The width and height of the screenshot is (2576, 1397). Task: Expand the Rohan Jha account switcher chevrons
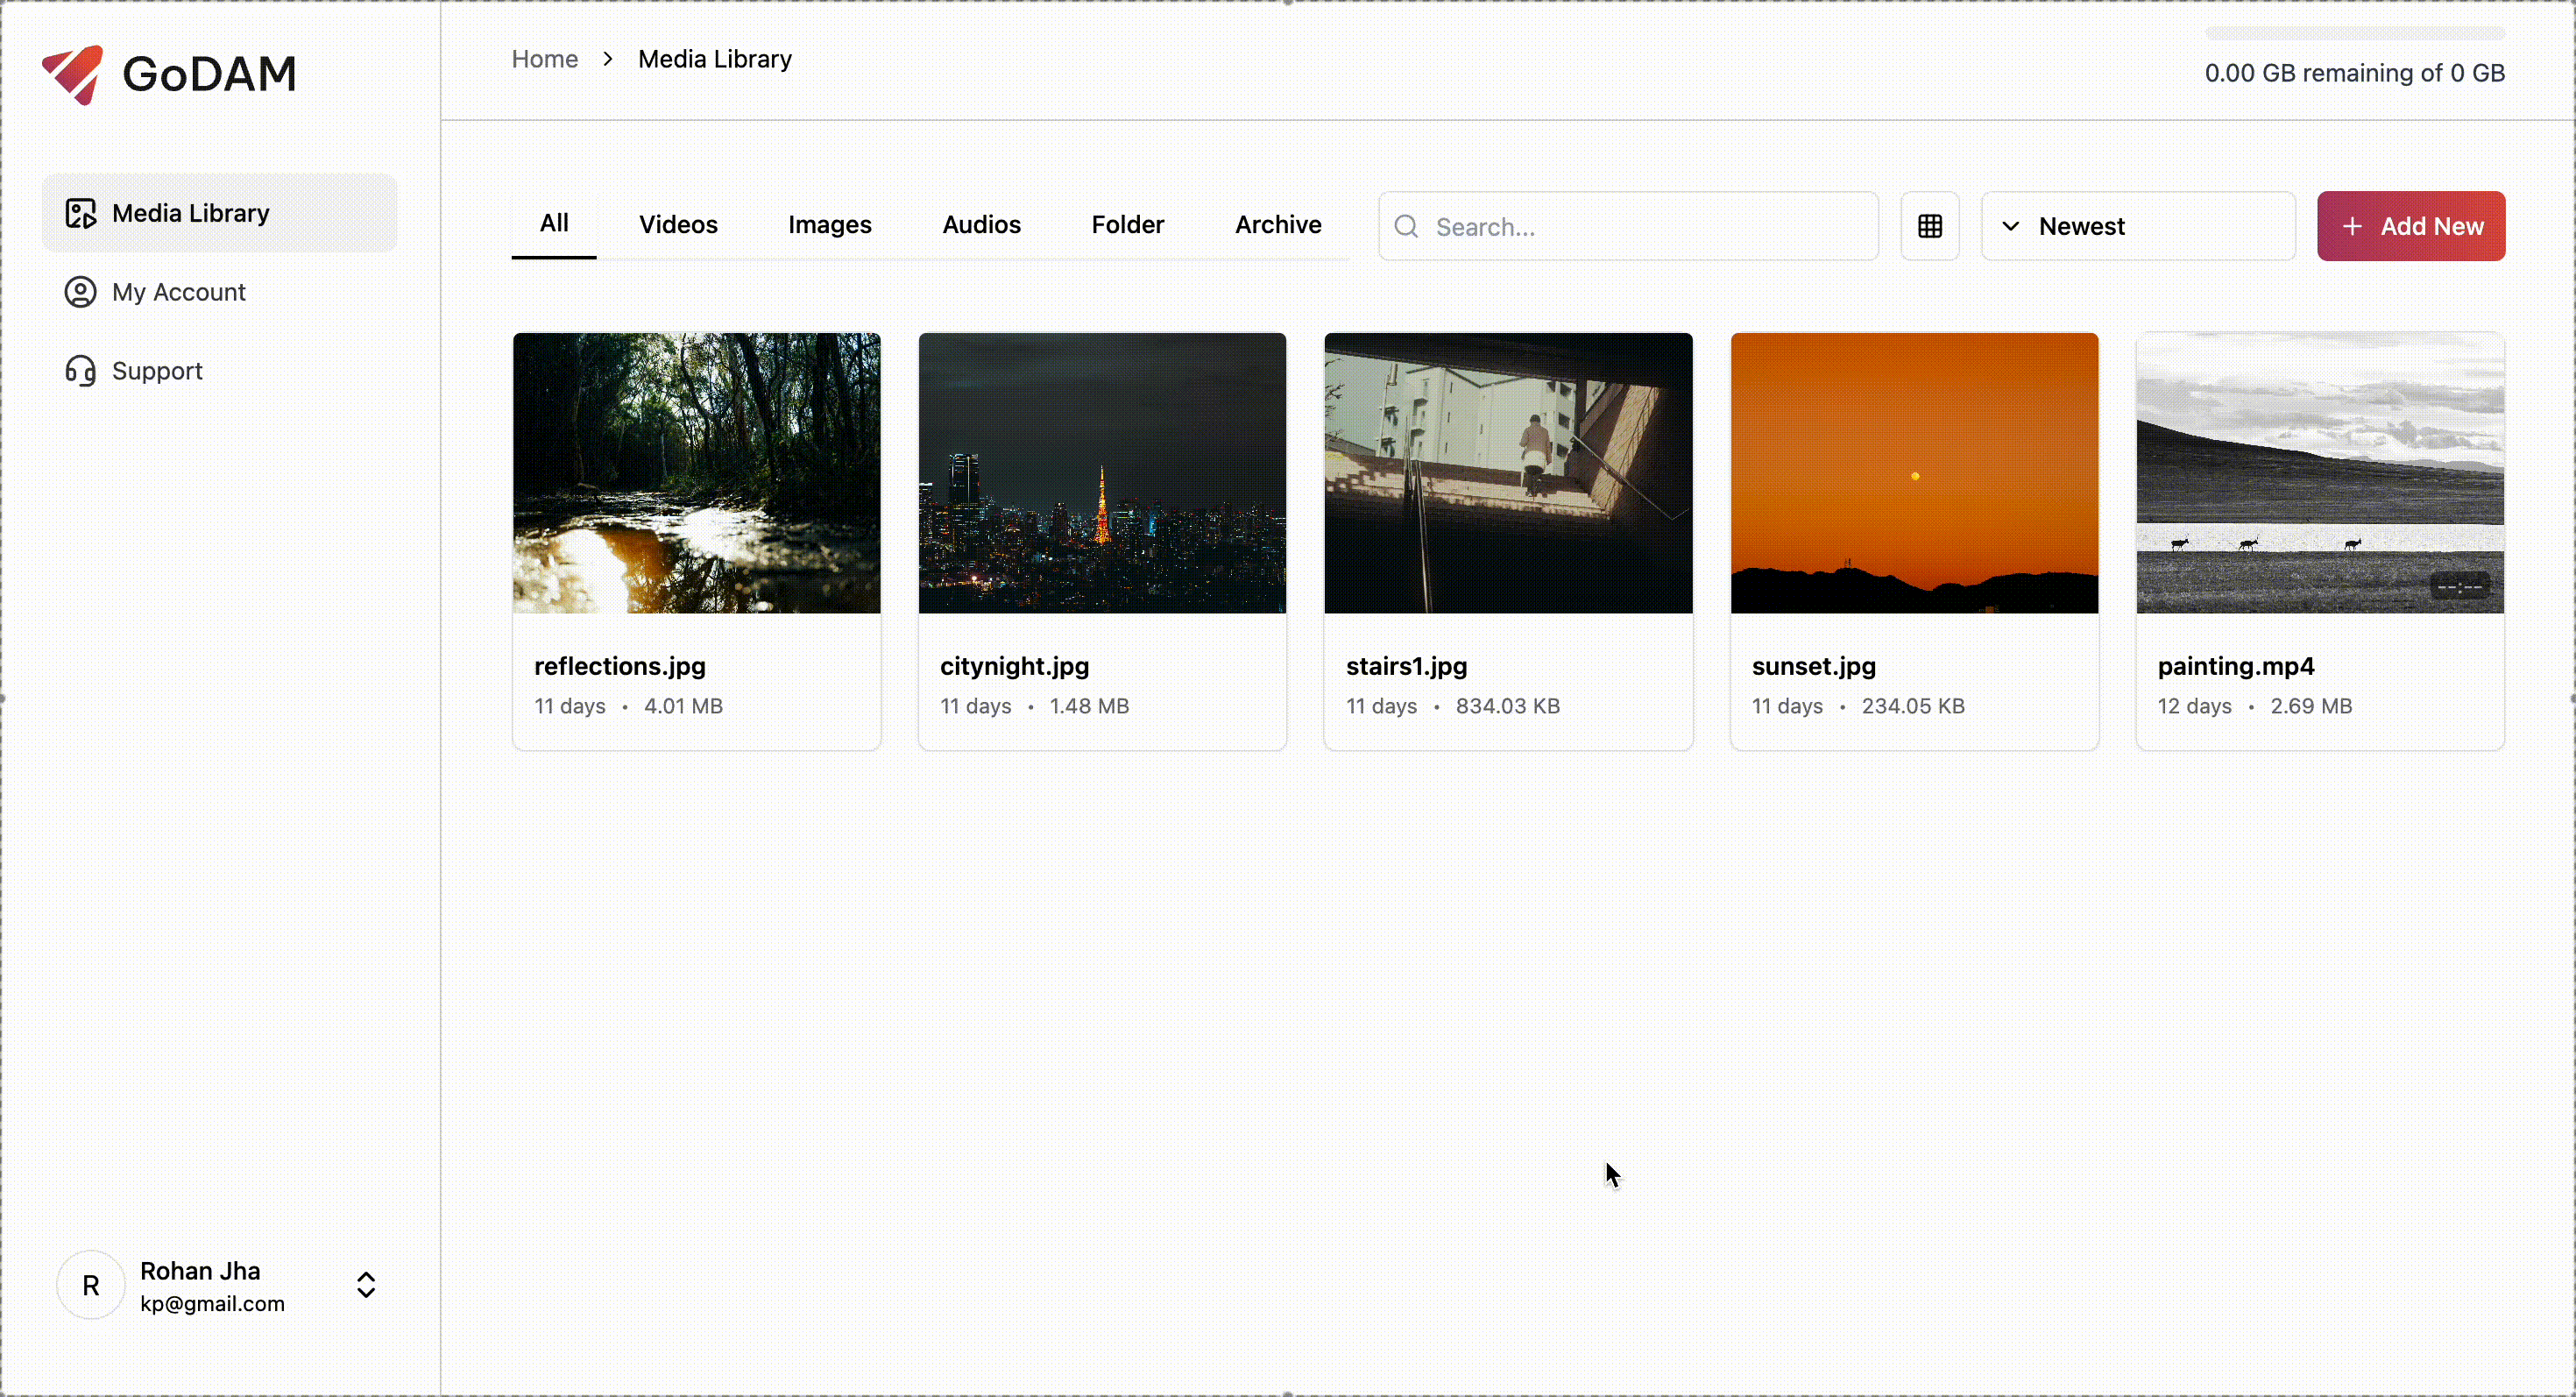pyautogui.click(x=366, y=1285)
